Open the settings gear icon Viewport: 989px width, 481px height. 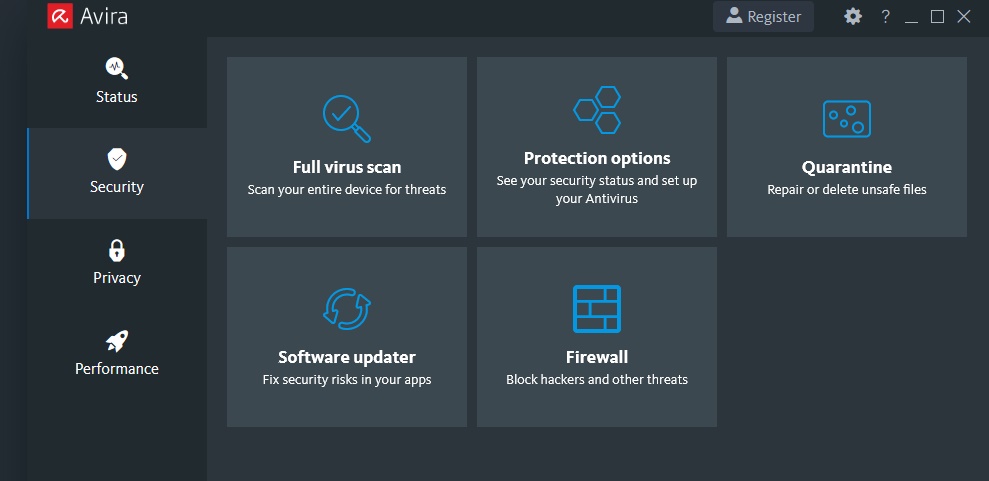pos(853,16)
